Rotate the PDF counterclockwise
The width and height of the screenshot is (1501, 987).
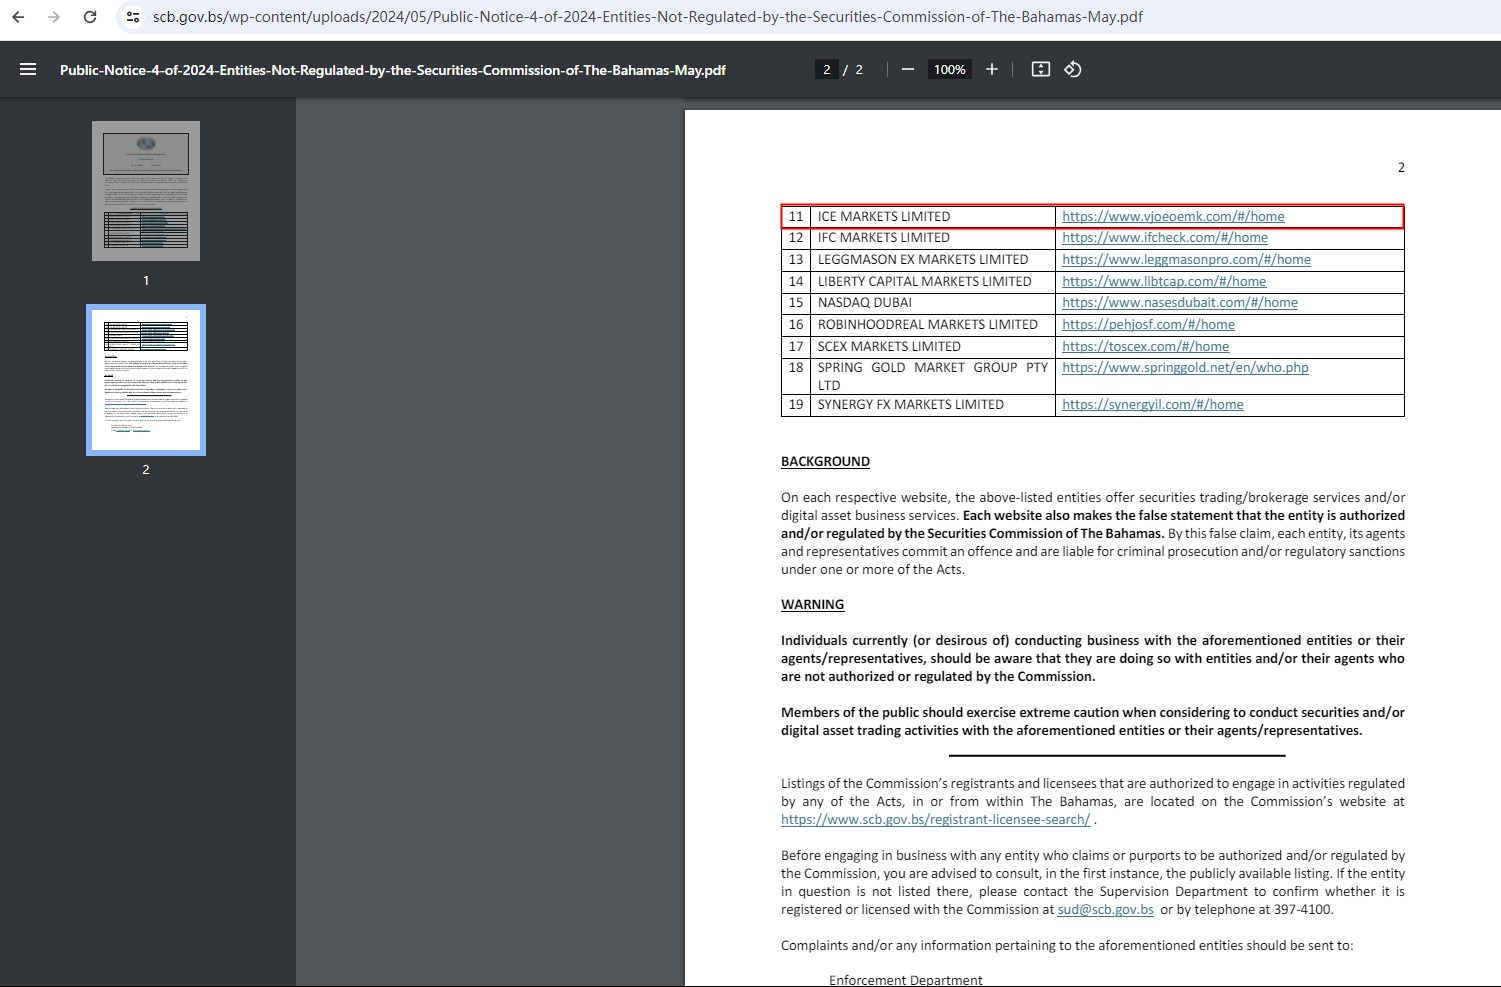[x=1073, y=69]
